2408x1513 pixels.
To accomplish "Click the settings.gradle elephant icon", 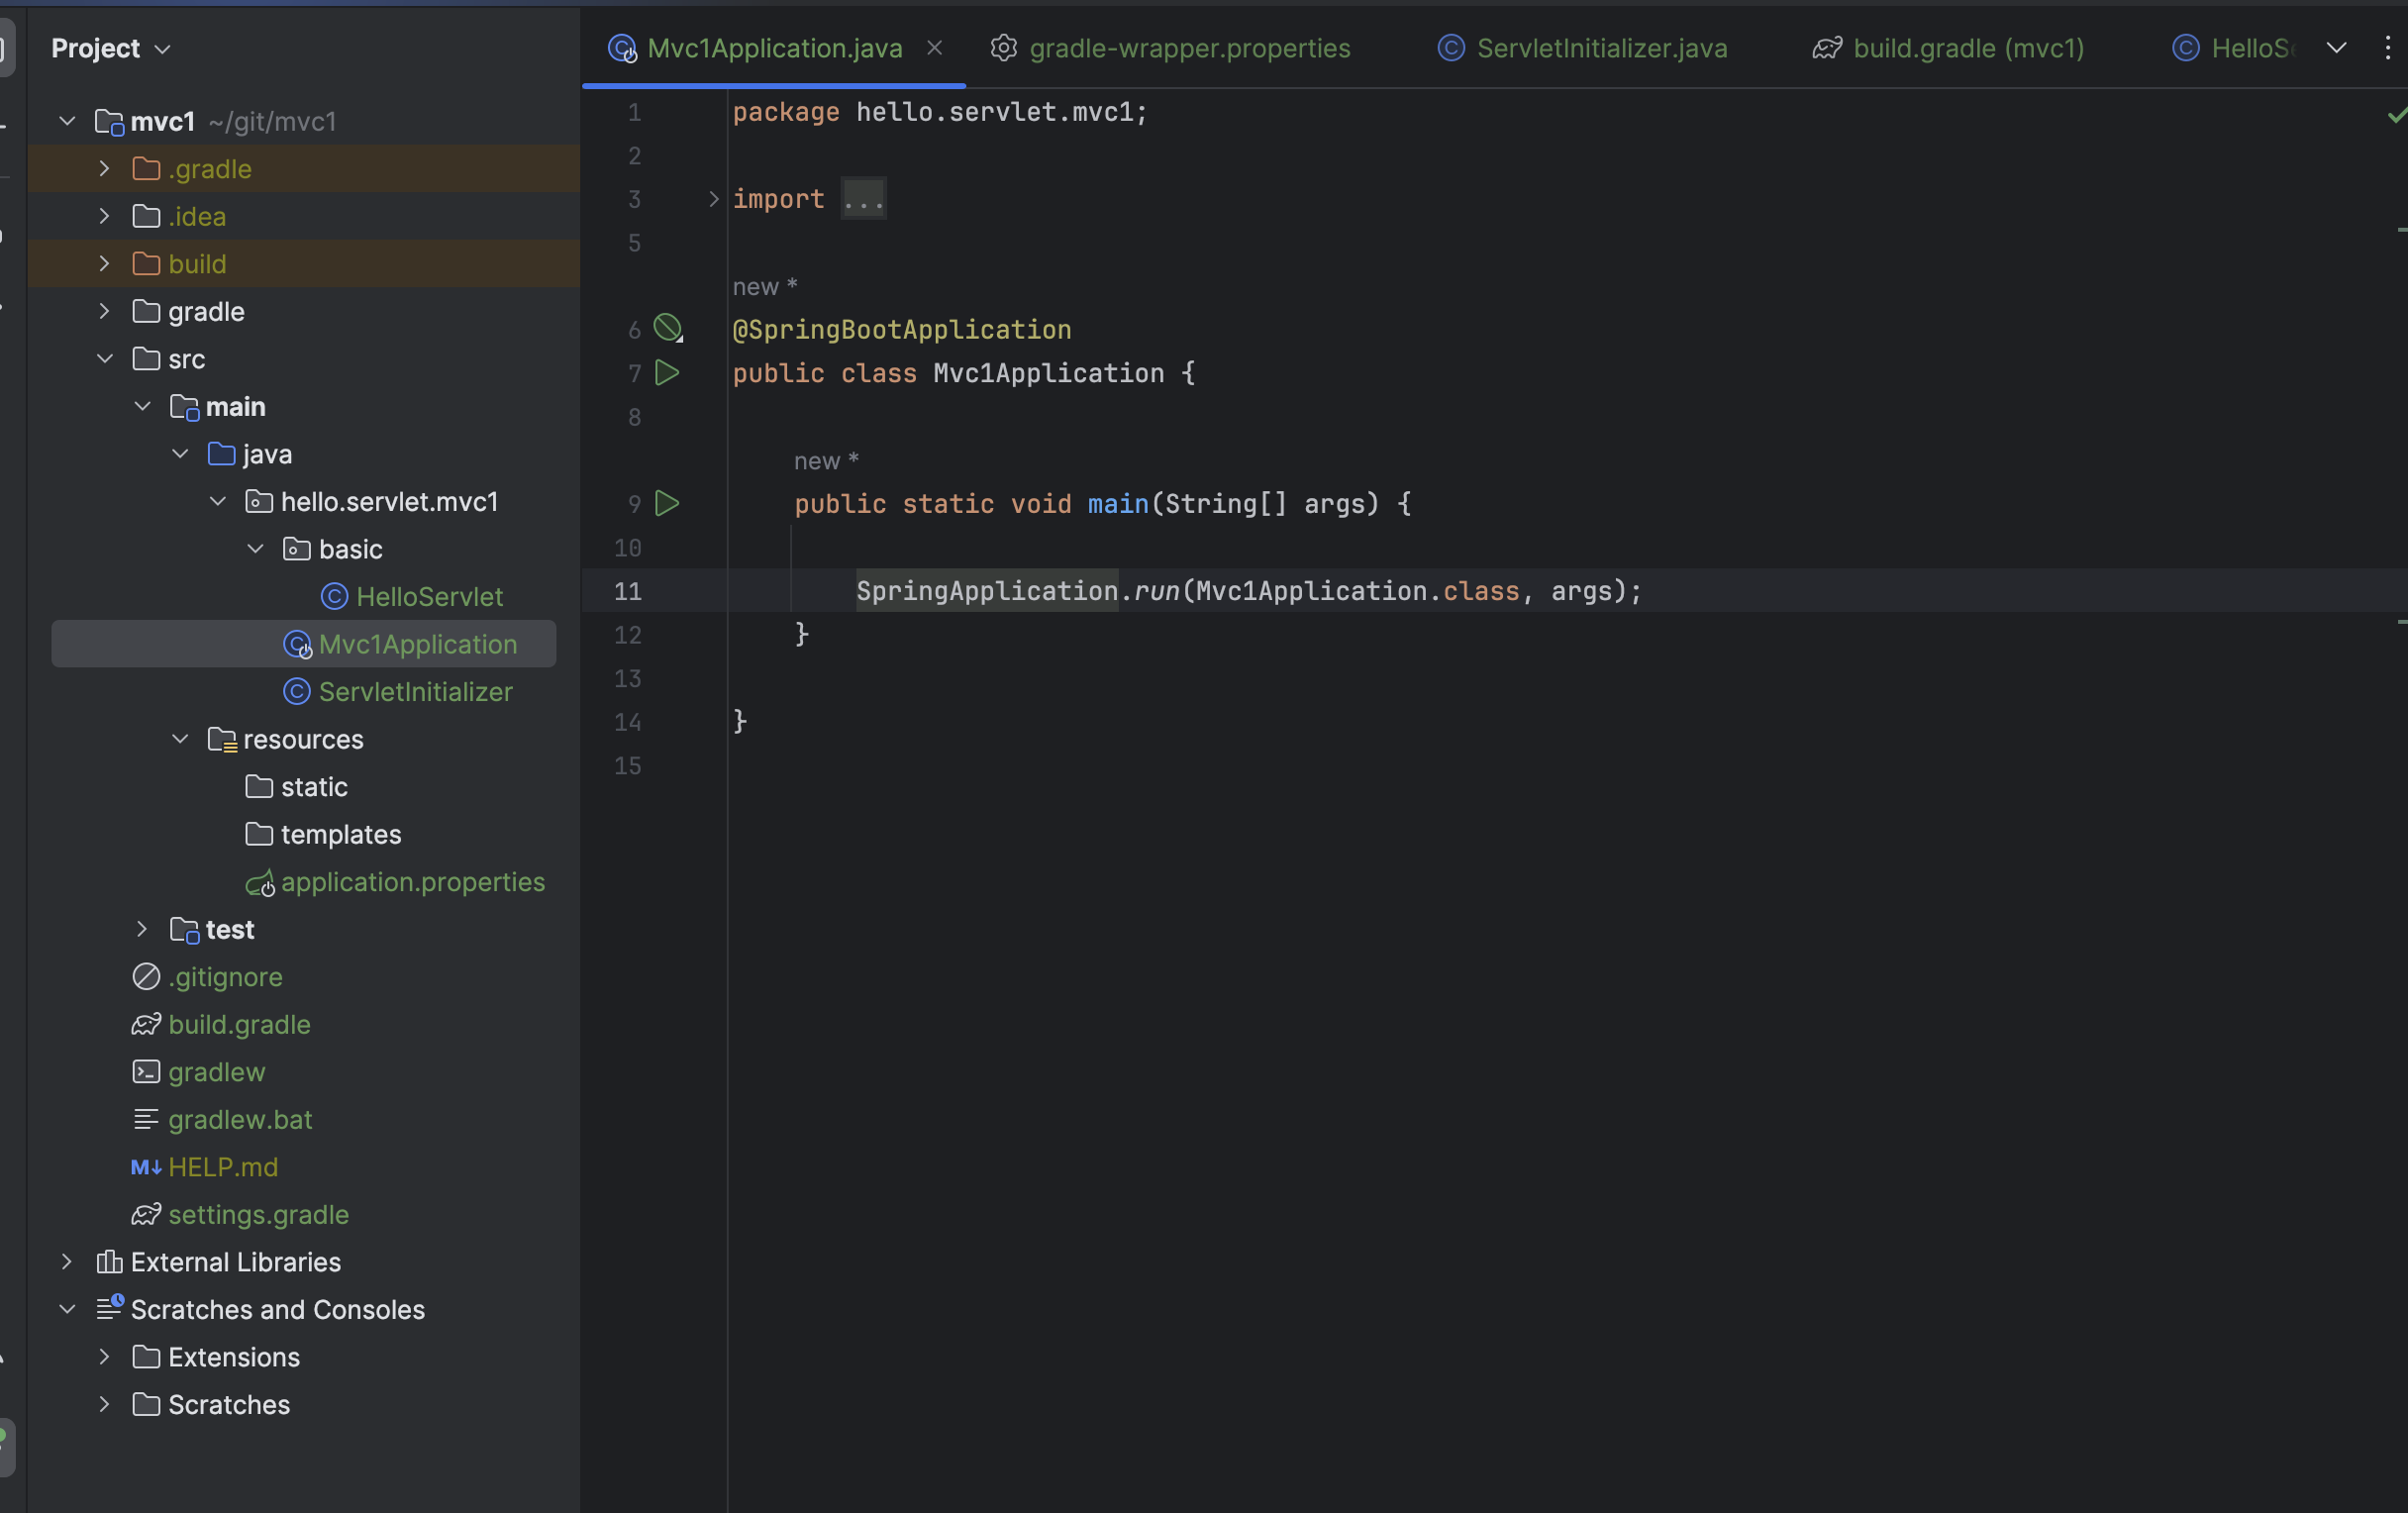I will 146,1215.
